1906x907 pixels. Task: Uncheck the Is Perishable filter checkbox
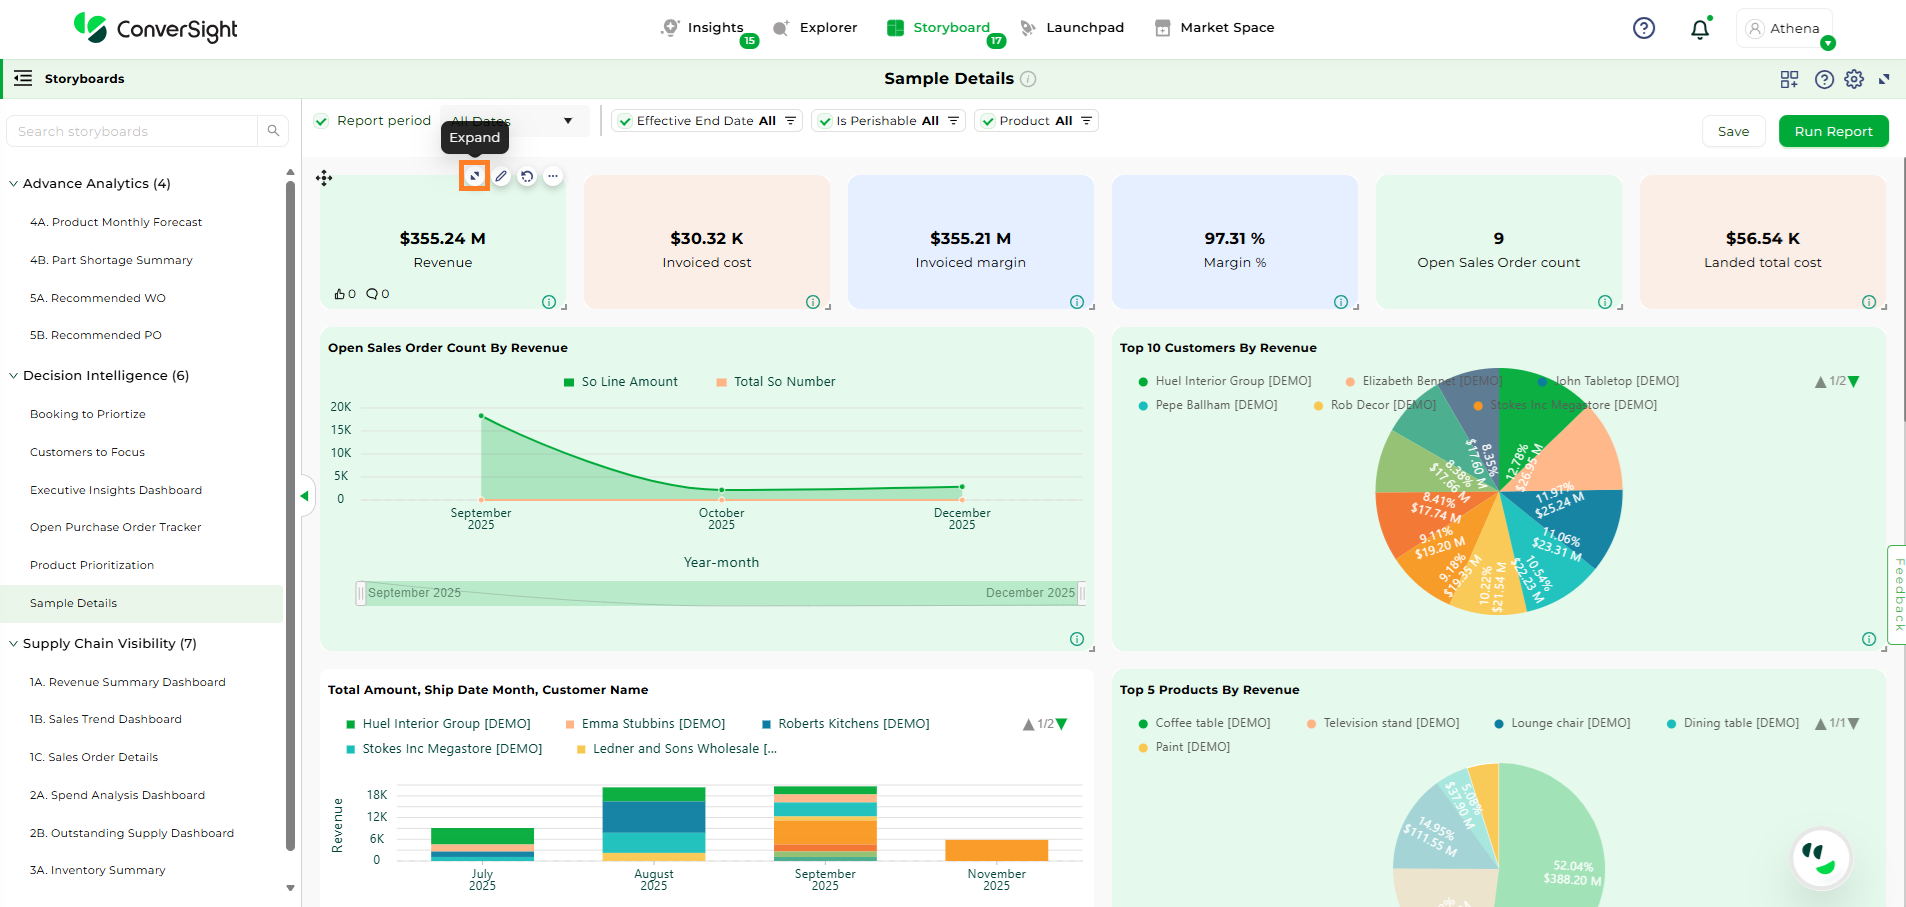(x=825, y=121)
